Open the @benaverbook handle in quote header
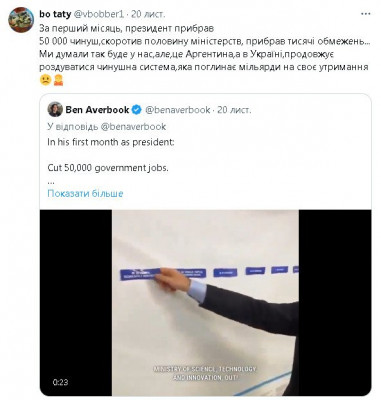The height and width of the screenshot is (400, 381). click(177, 110)
